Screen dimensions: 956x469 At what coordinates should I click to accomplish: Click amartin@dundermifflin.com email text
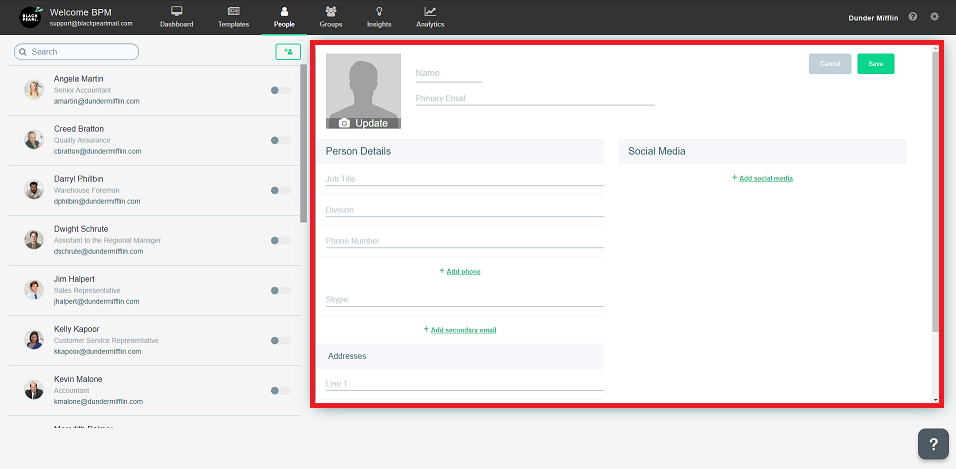coord(96,101)
